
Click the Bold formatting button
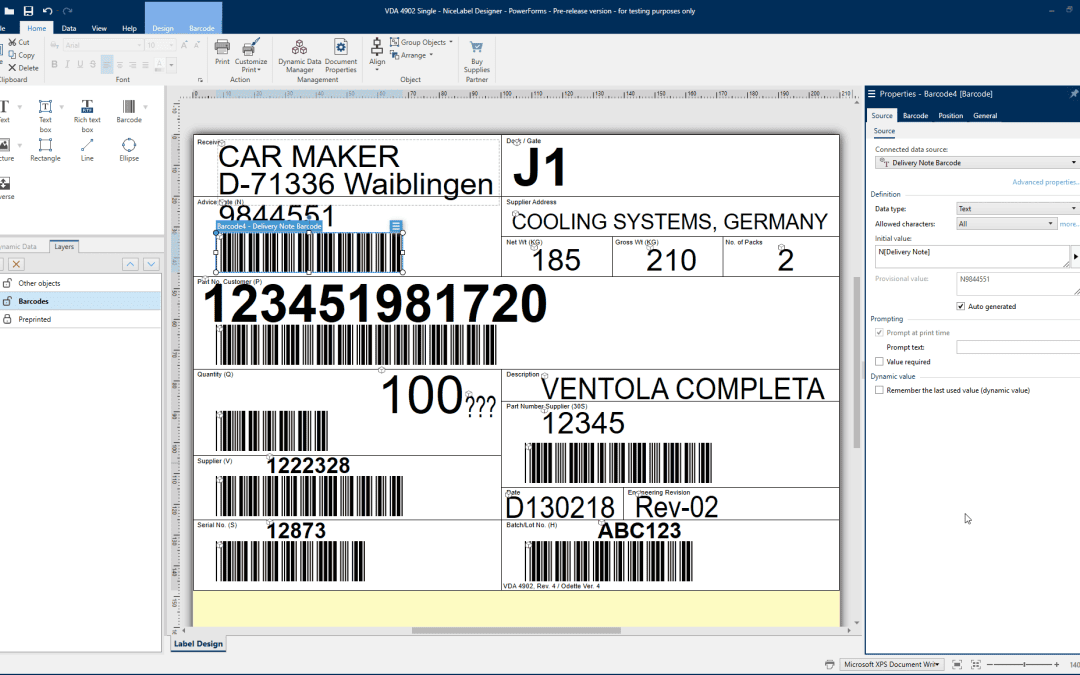click(54, 65)
